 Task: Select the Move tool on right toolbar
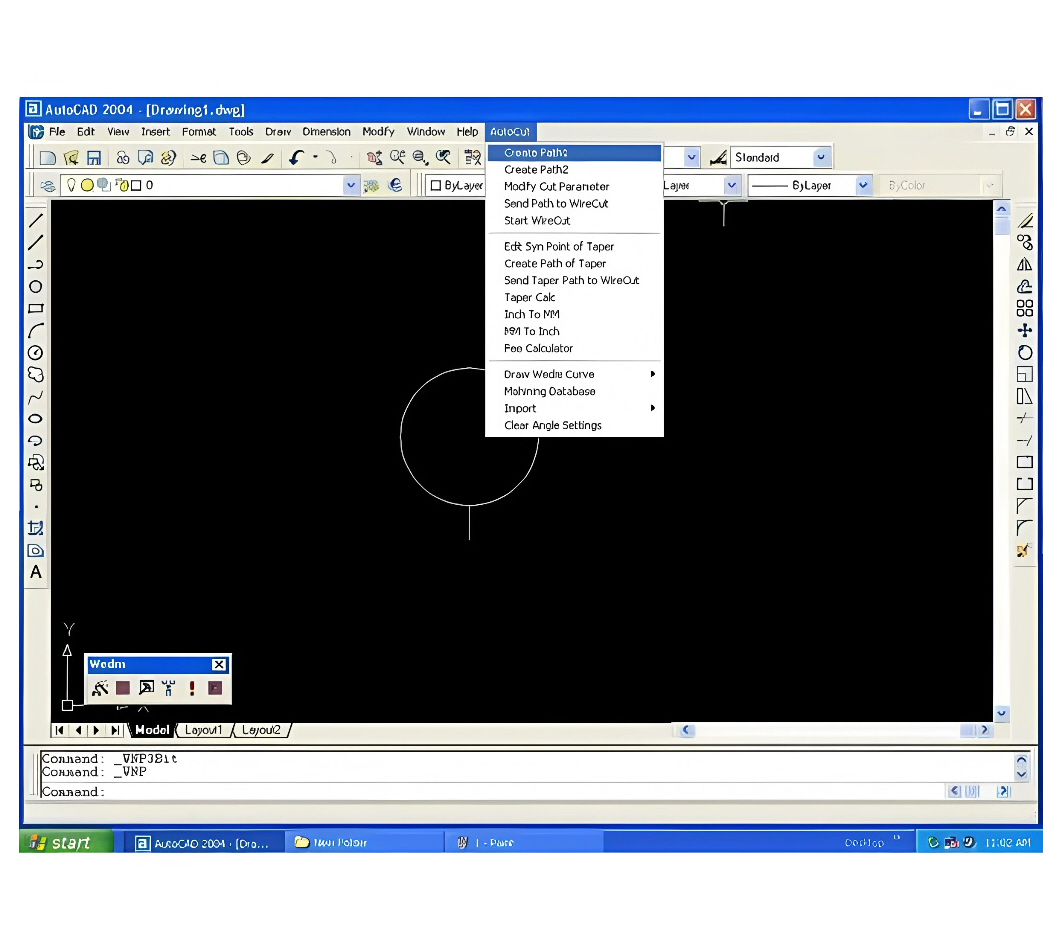[1025, 330]
